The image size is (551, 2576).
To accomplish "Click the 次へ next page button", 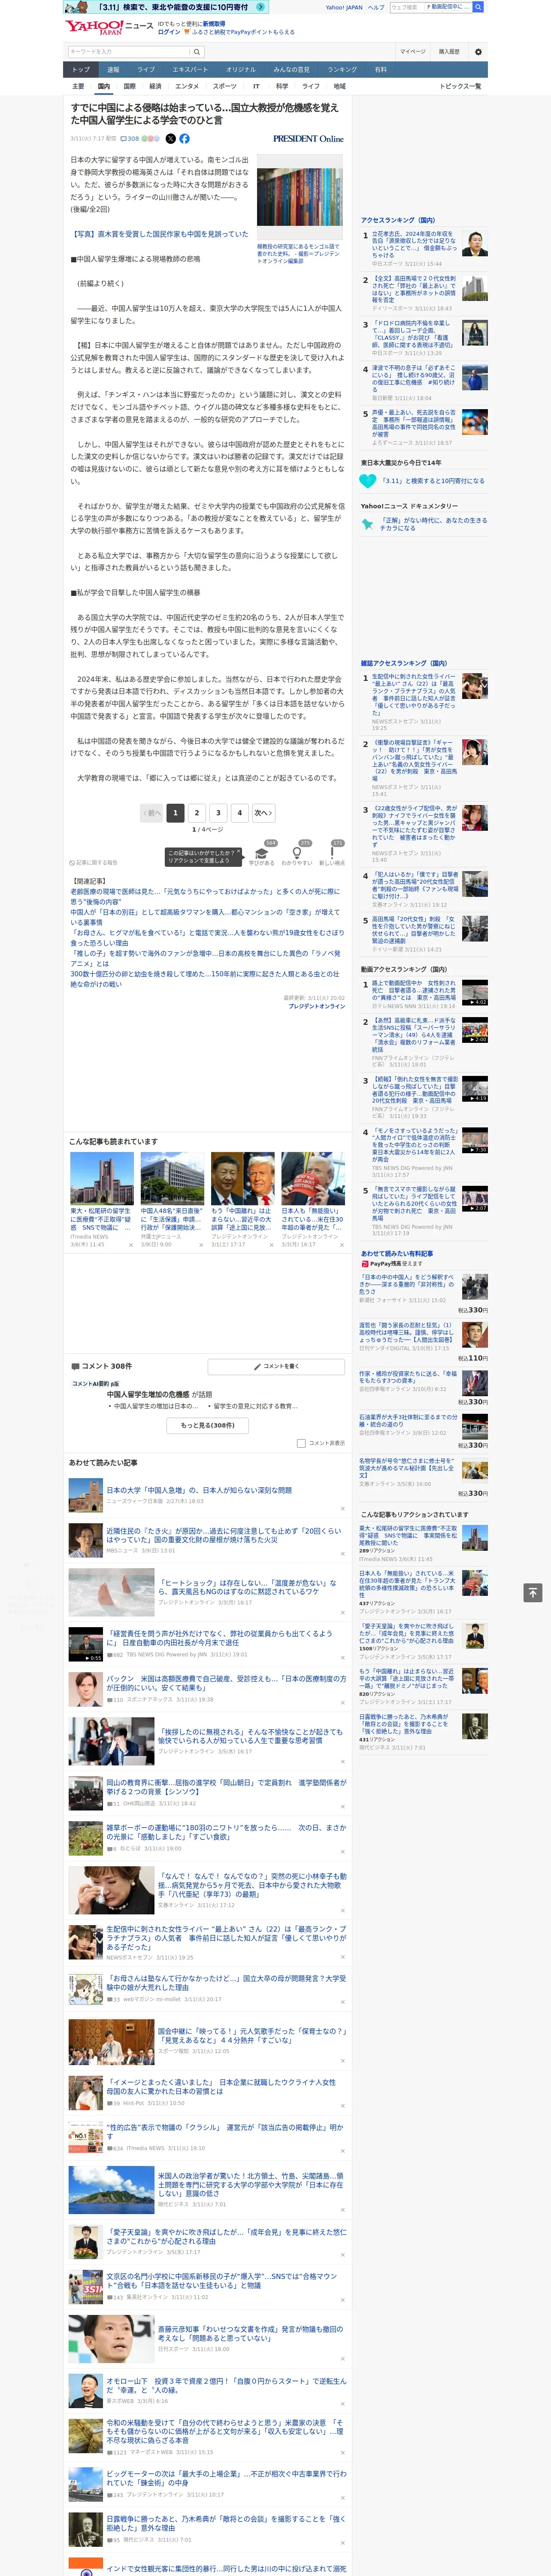I will 263,813.
